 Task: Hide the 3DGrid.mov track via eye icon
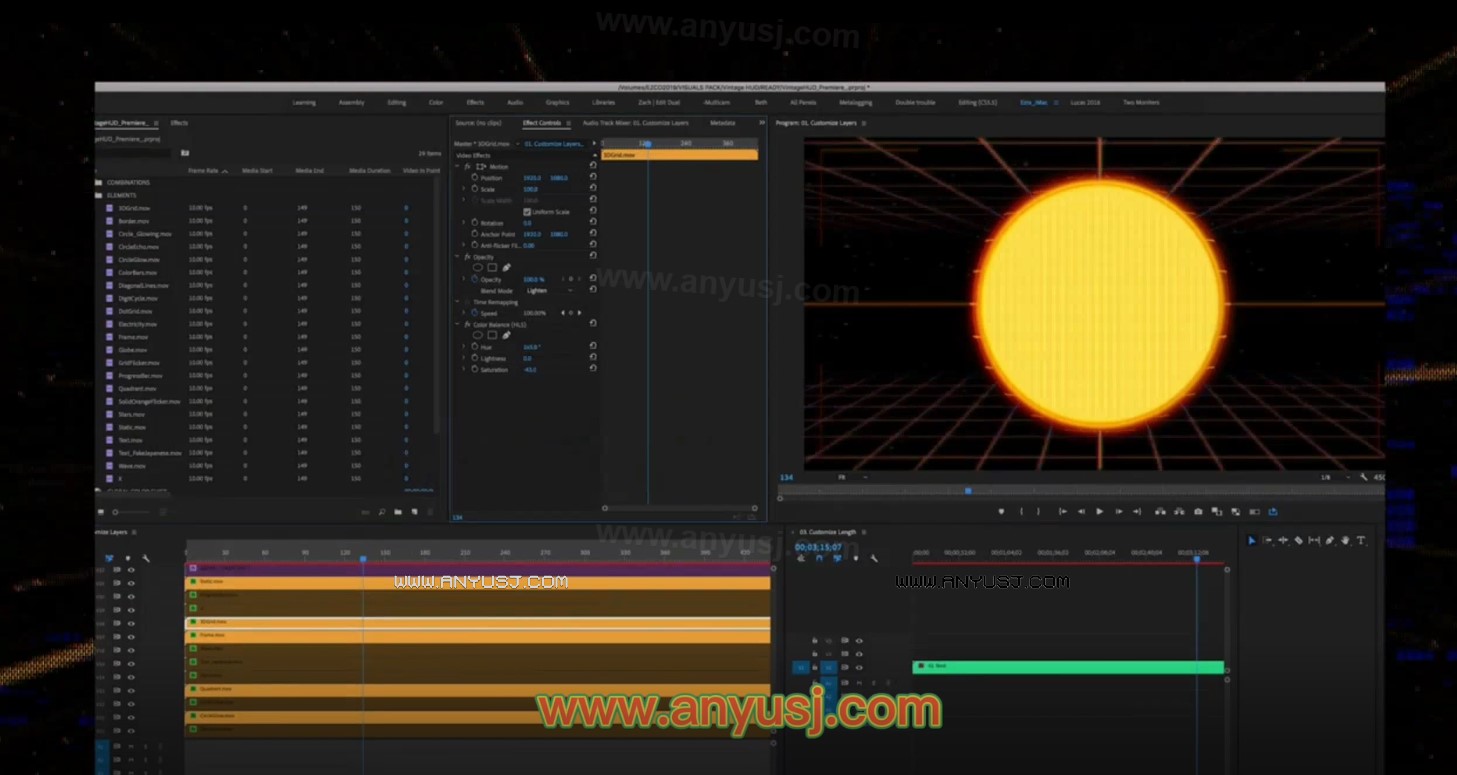coord(131,624)
